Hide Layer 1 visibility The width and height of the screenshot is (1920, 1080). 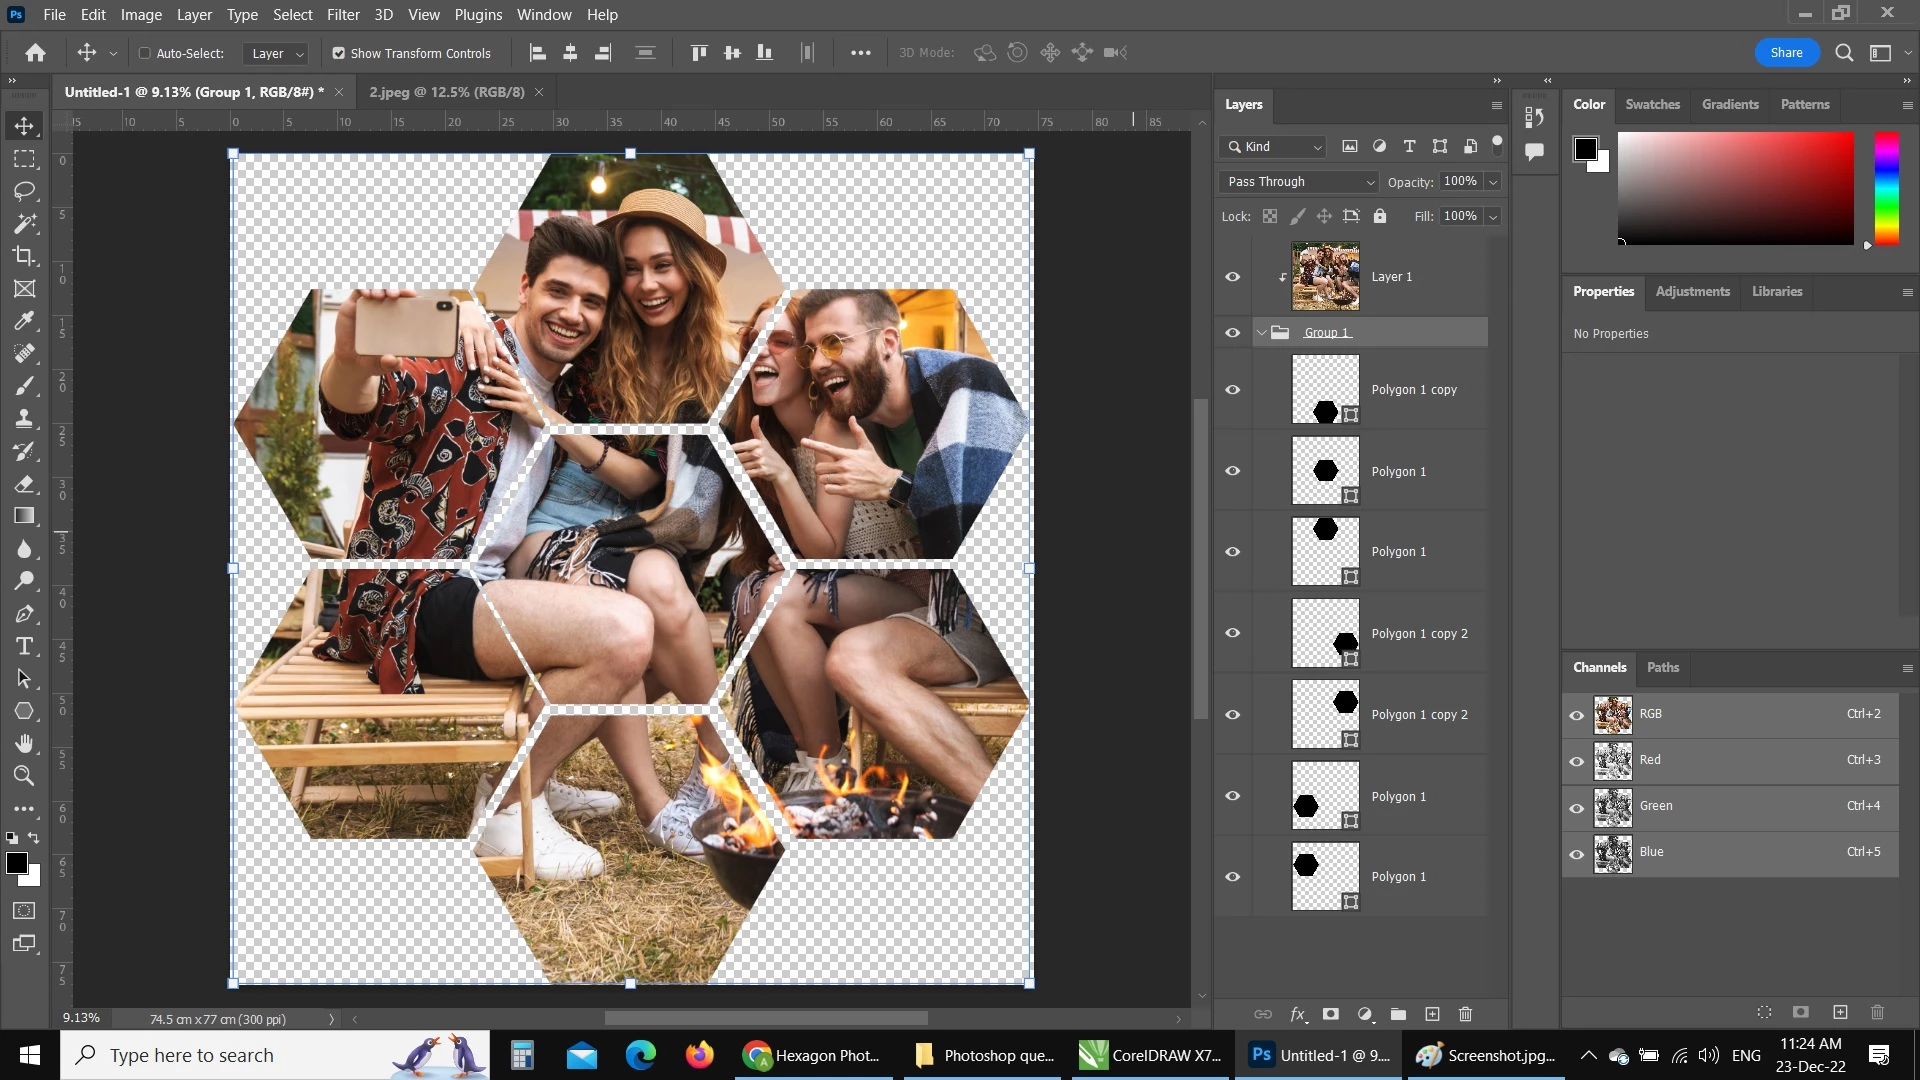coord(1232,277)
